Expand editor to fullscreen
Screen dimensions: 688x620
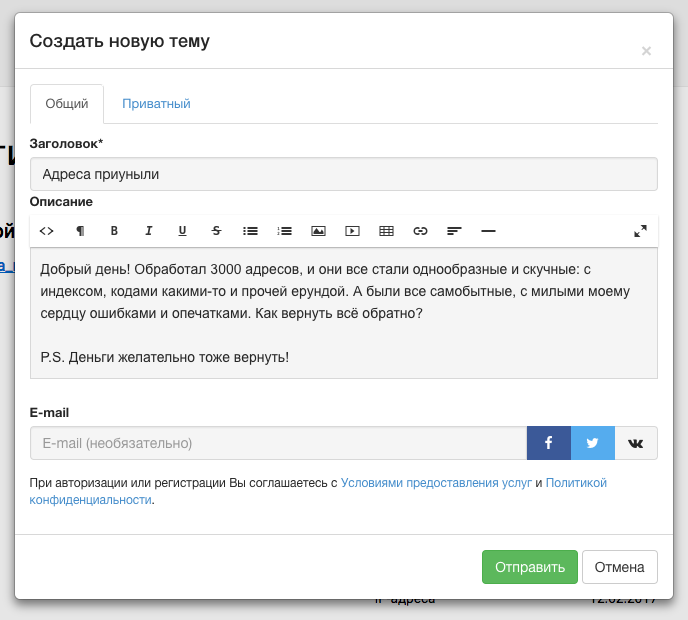640,231
